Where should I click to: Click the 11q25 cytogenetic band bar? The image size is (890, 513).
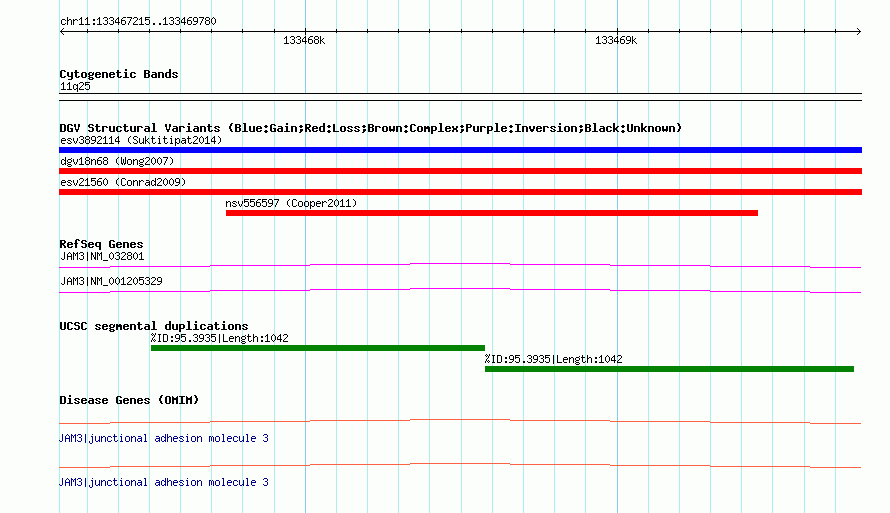click(x=460, y=97)
